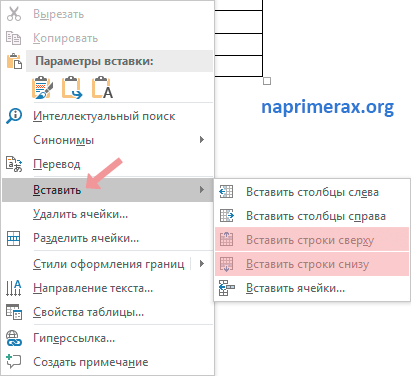Click the table resize handle square

(267, 81)
